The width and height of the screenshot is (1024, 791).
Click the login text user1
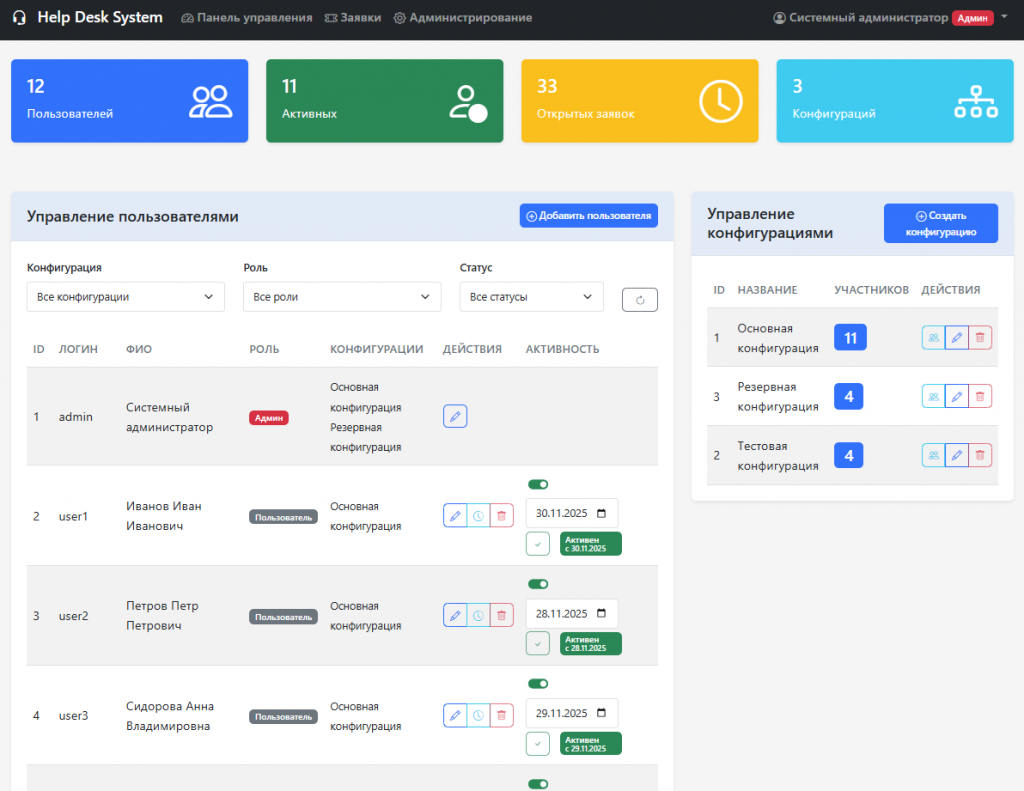click(73, 516)
